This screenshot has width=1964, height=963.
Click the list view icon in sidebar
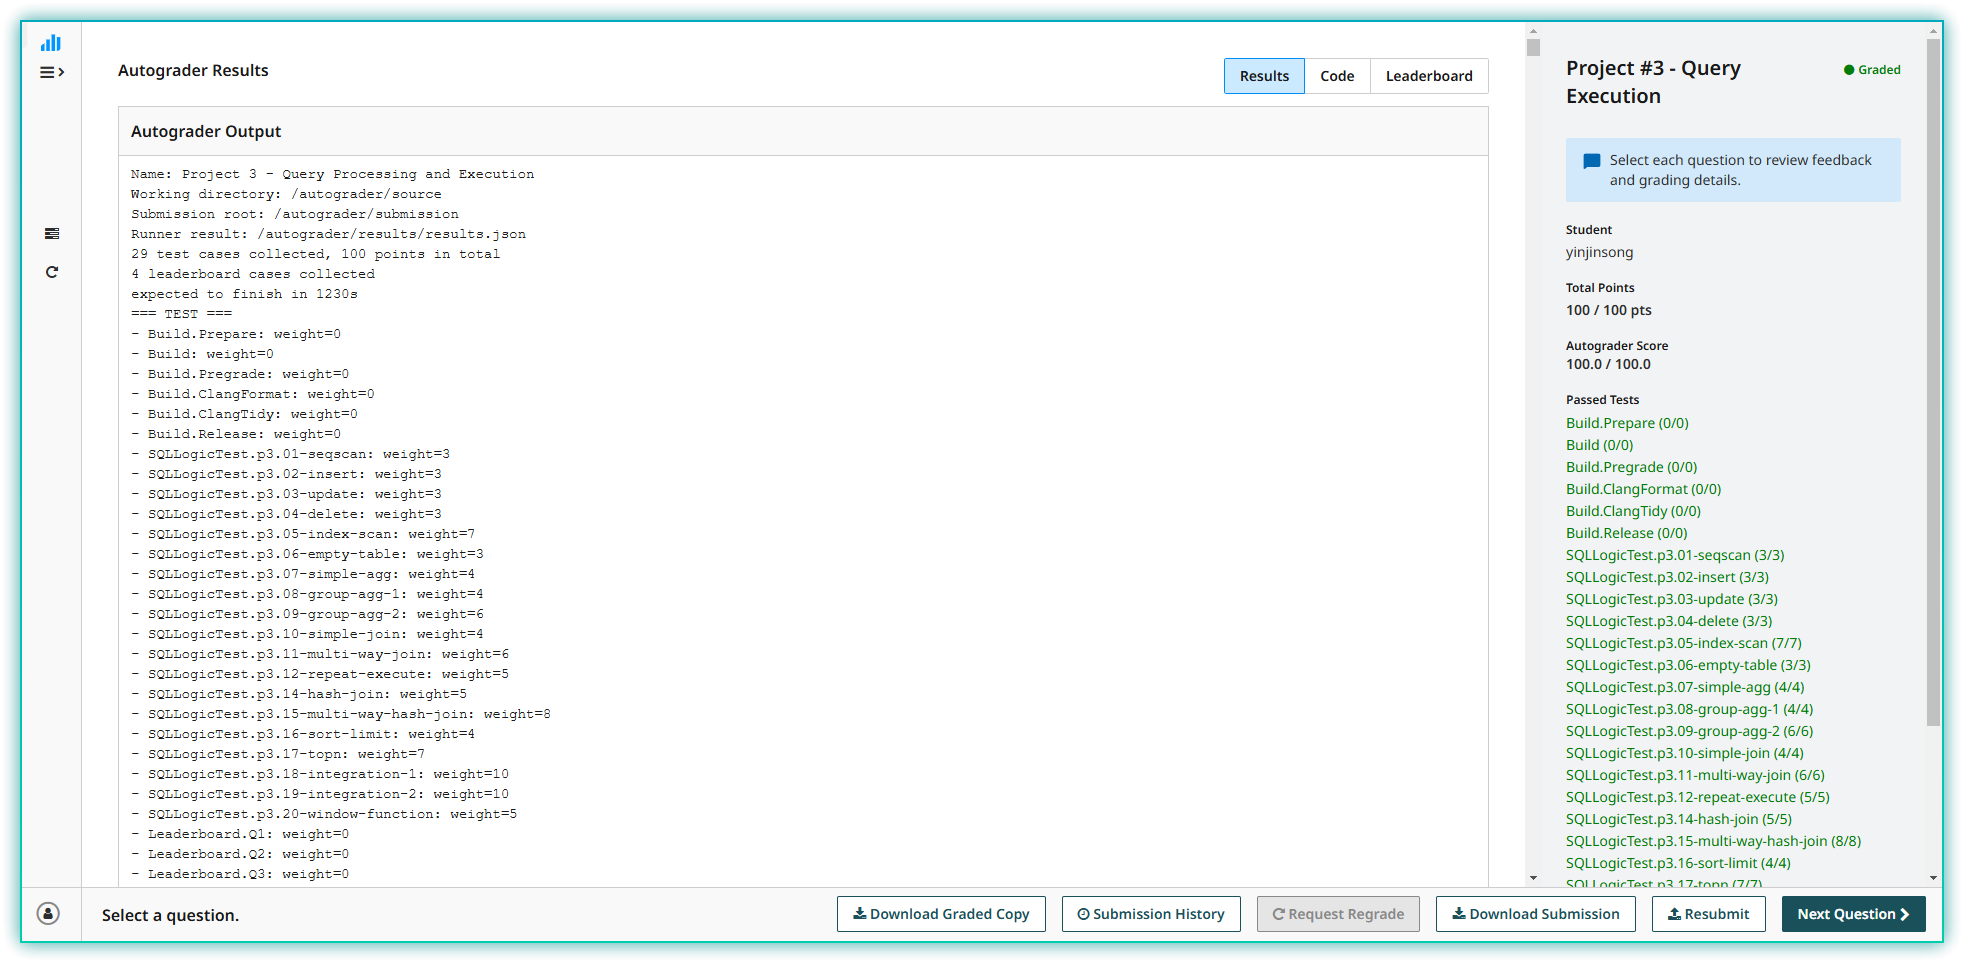(52, 234)
